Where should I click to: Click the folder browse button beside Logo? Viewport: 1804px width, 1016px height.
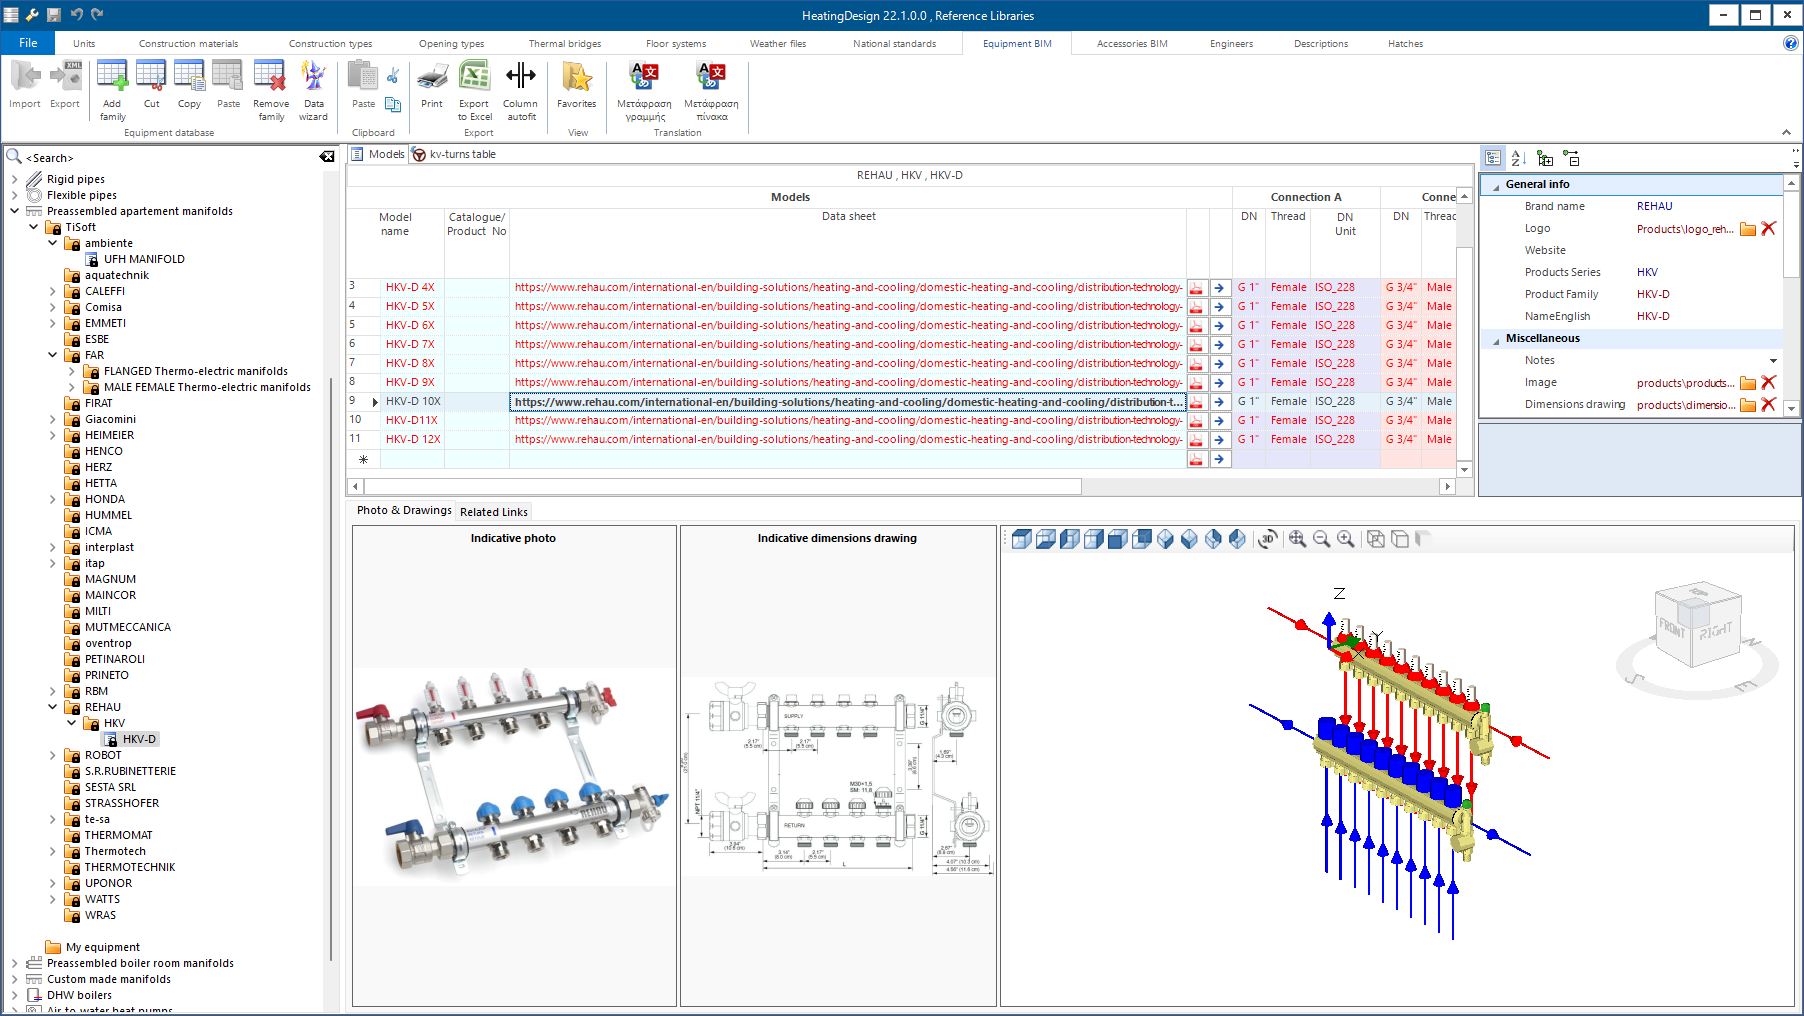(1747, 228)
